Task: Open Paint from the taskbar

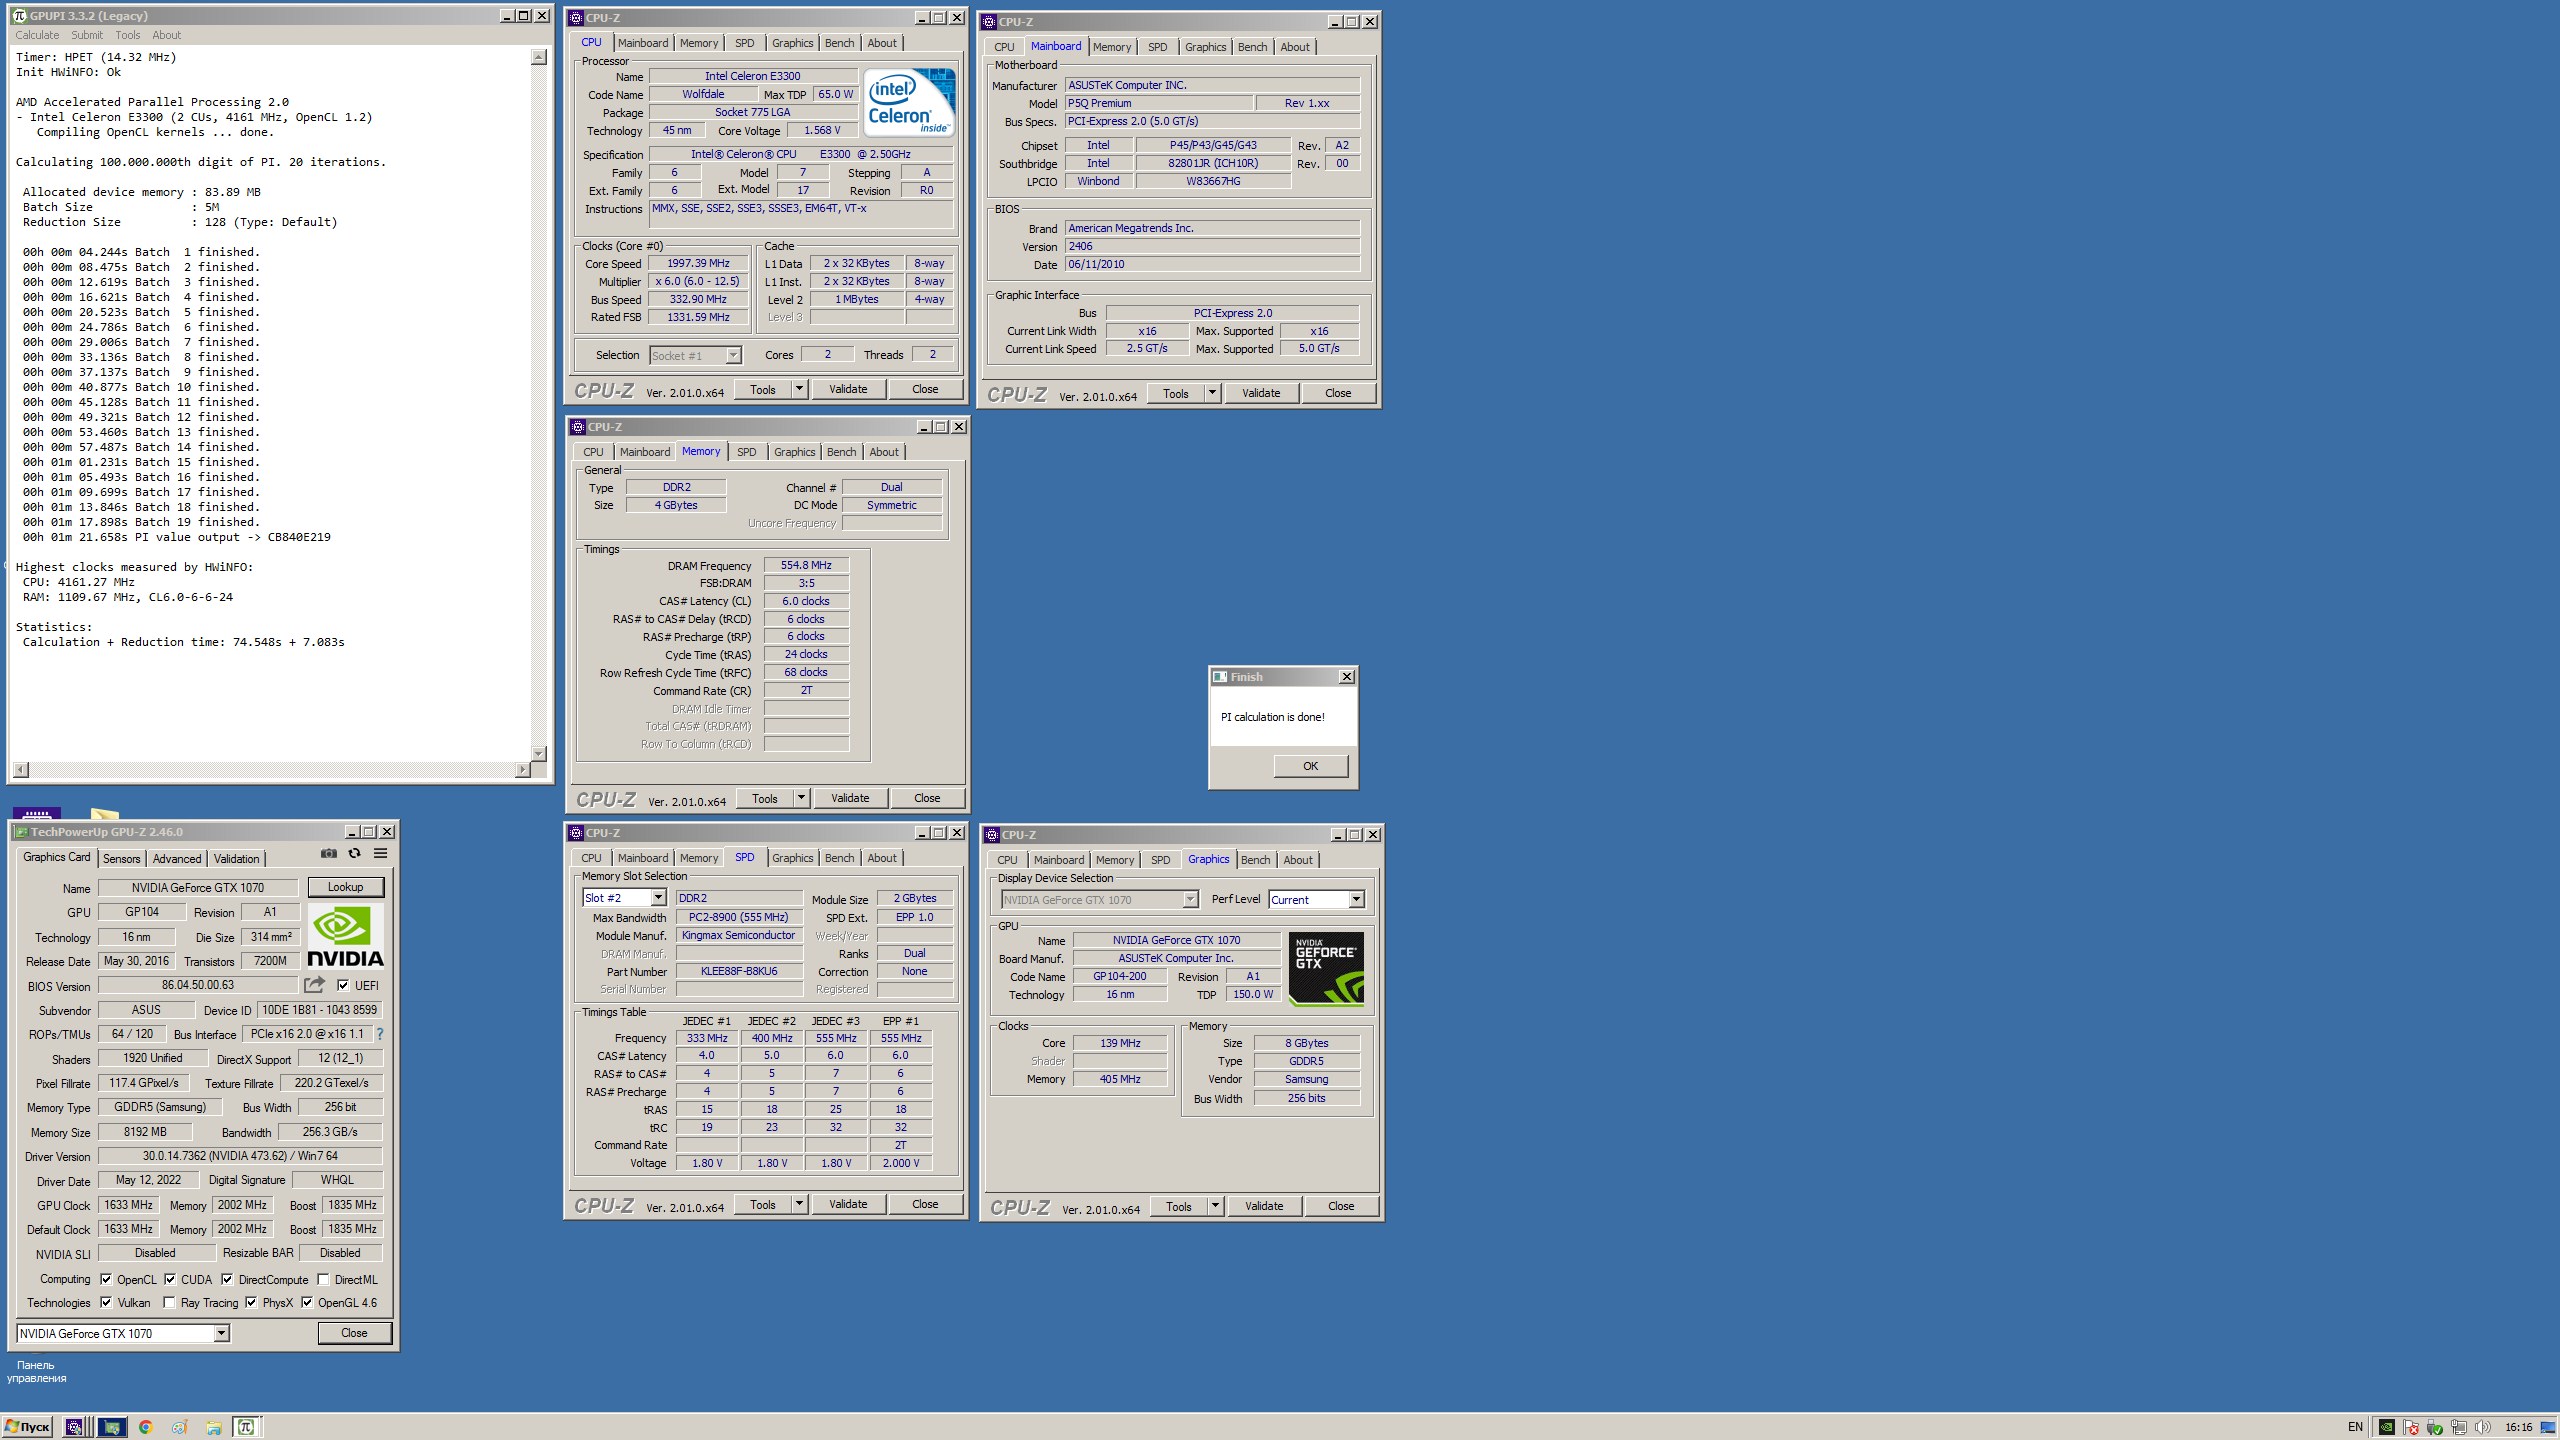Action: pyautogui.click(x=180, y=1427)
